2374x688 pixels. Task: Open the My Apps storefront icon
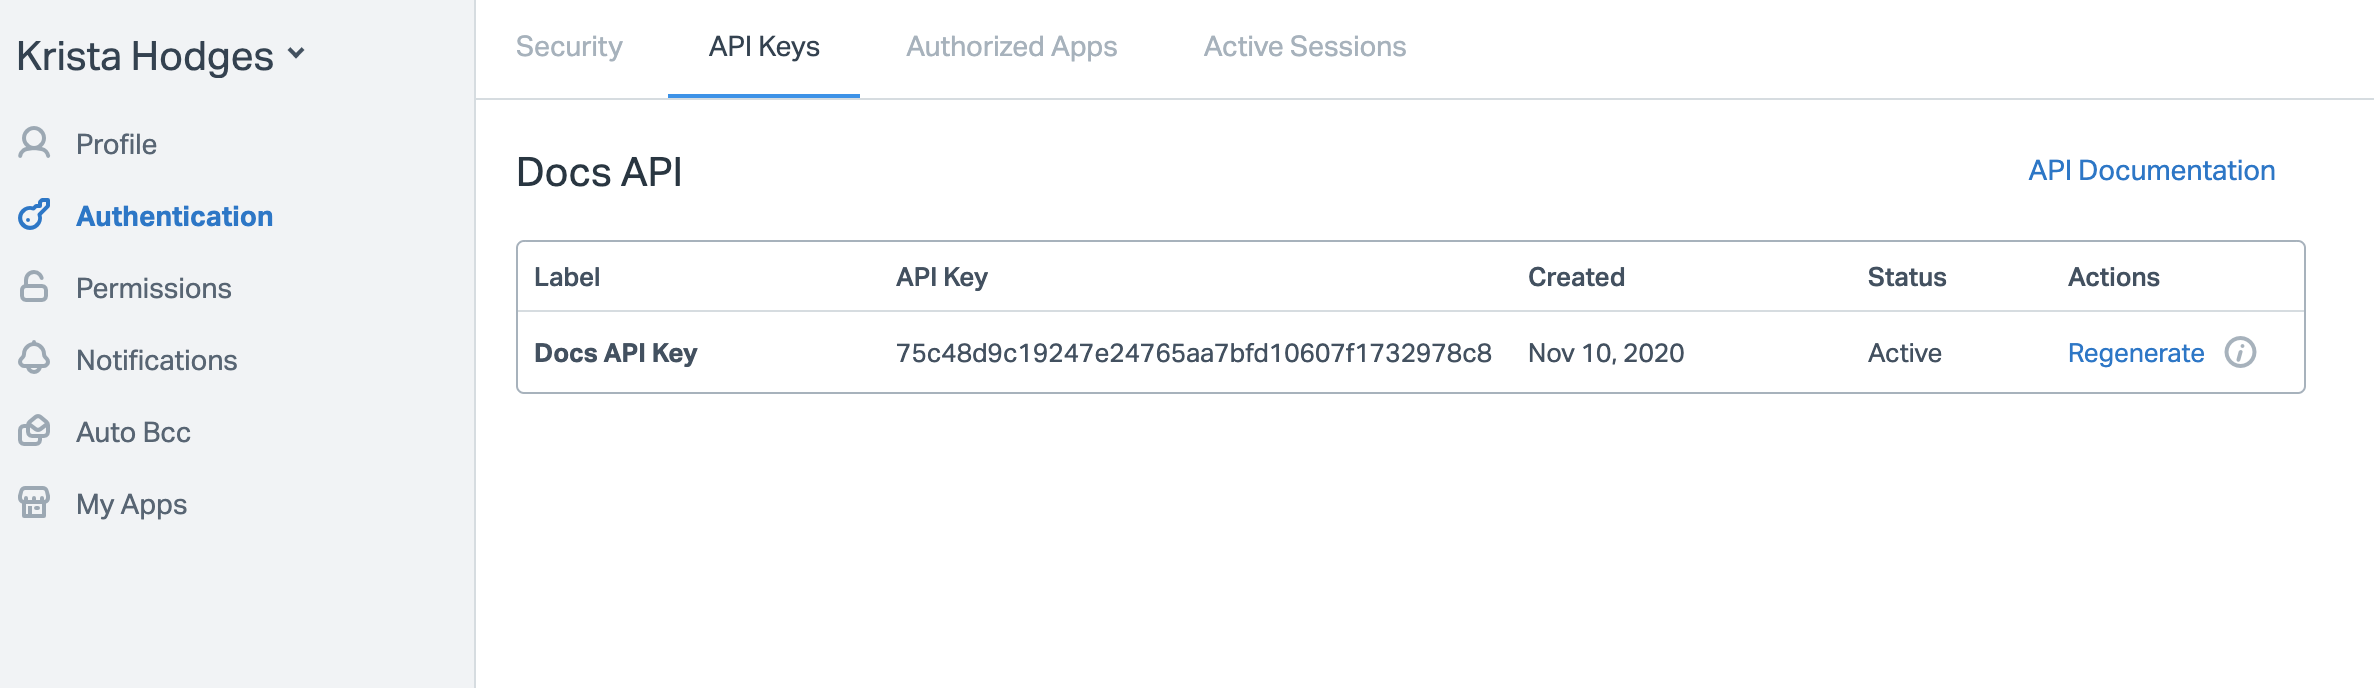[x=35, y=504]
